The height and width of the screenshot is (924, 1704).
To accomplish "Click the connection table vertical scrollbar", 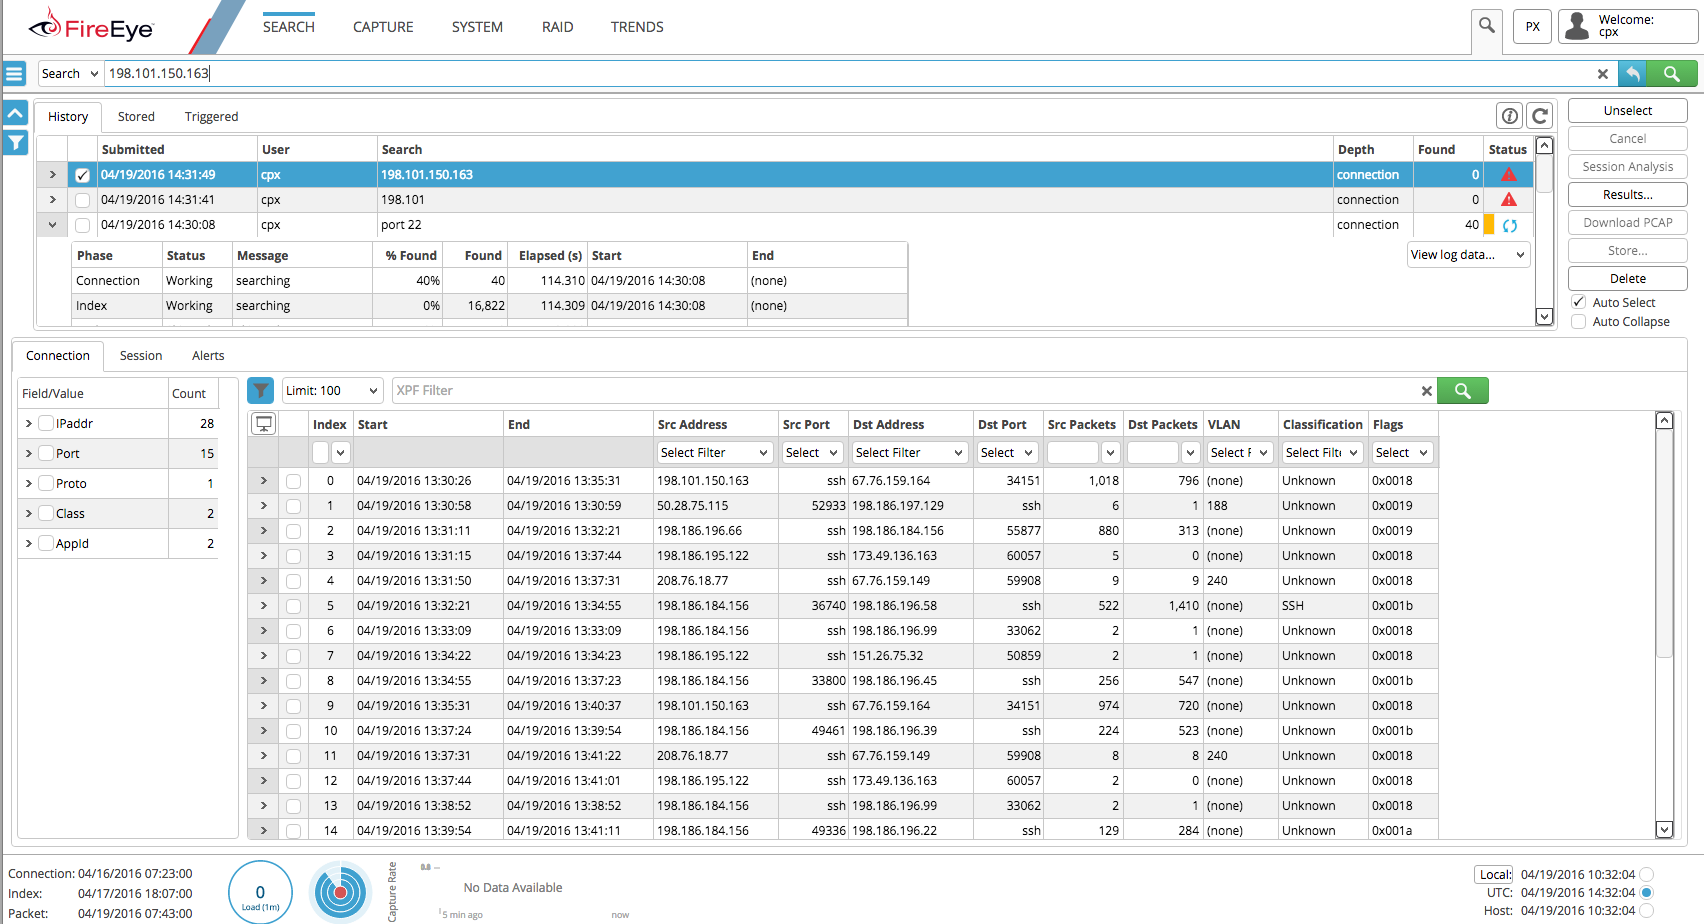I will (1664, 624).
